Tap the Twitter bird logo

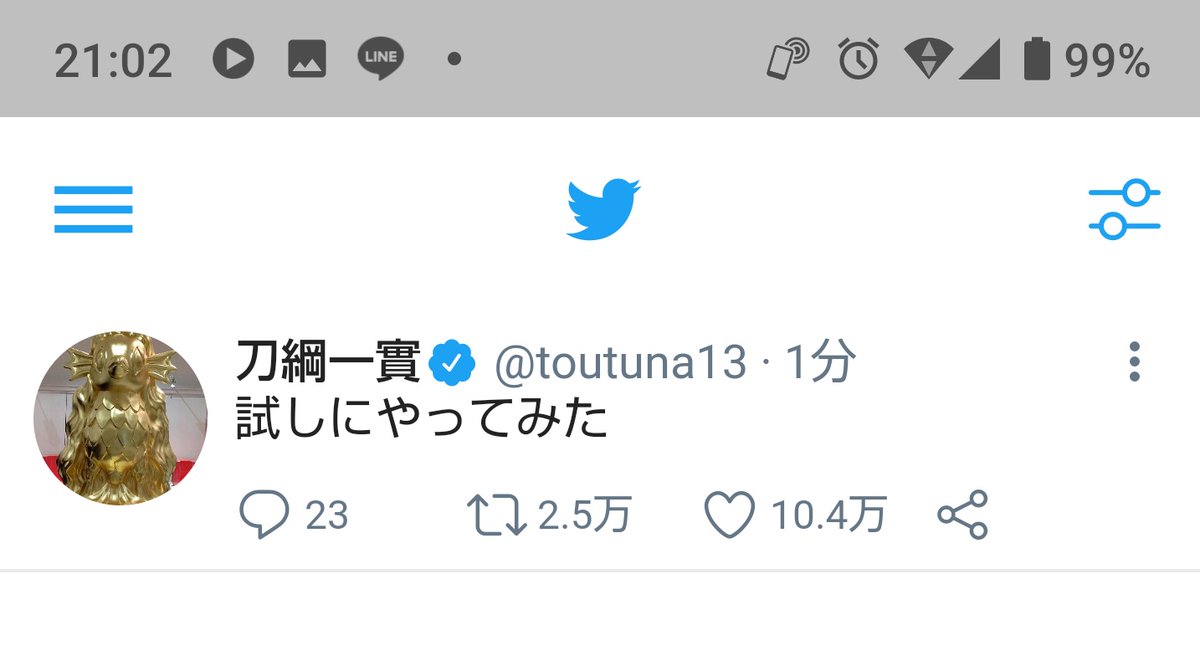[603, 209]
